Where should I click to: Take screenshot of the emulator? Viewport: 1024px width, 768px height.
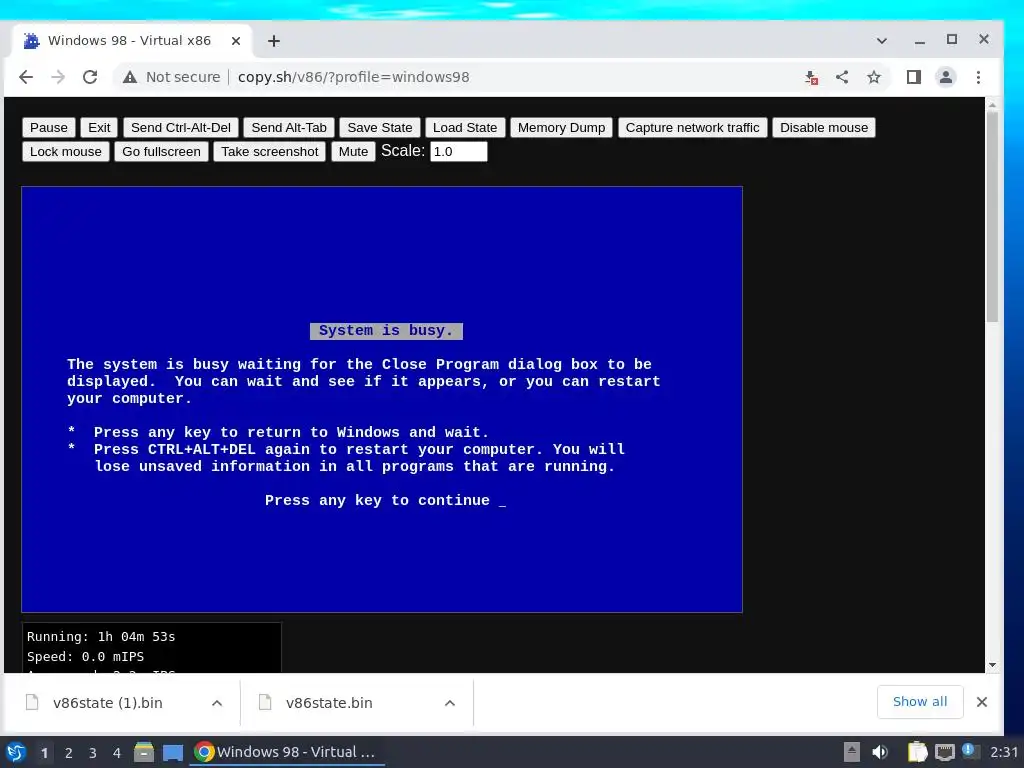click(x=270, y=152)
